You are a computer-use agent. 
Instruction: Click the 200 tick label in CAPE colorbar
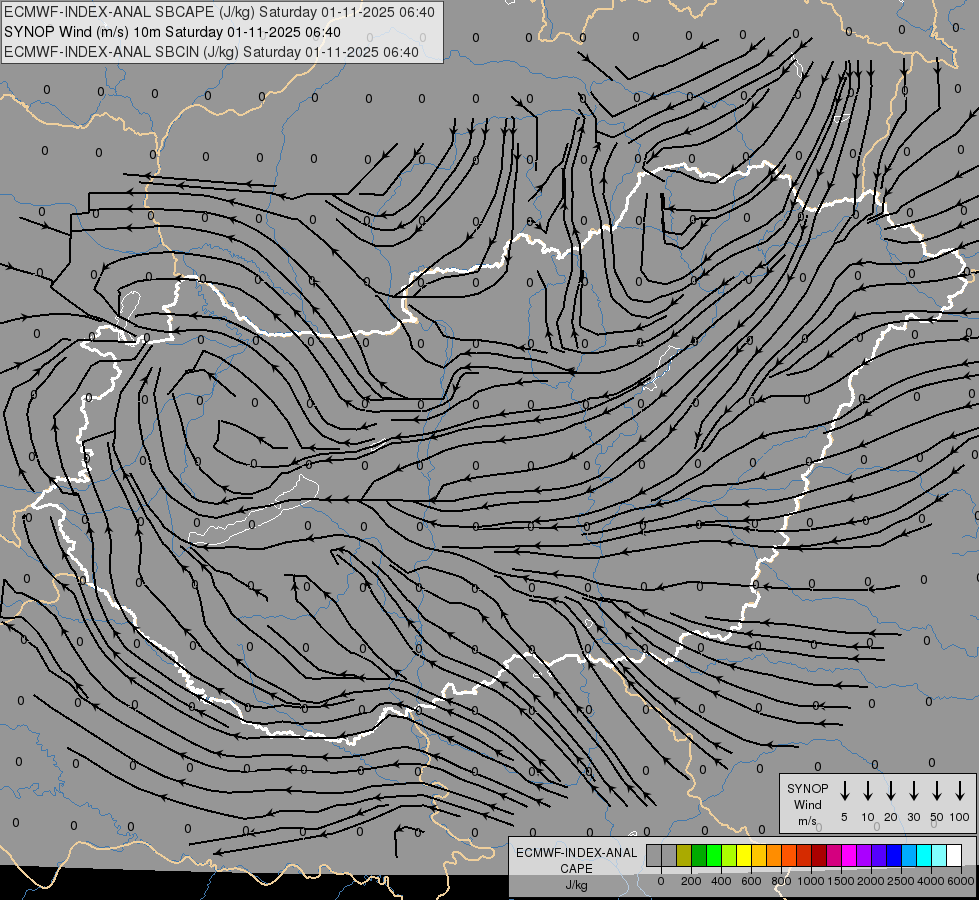coord(691,881)
